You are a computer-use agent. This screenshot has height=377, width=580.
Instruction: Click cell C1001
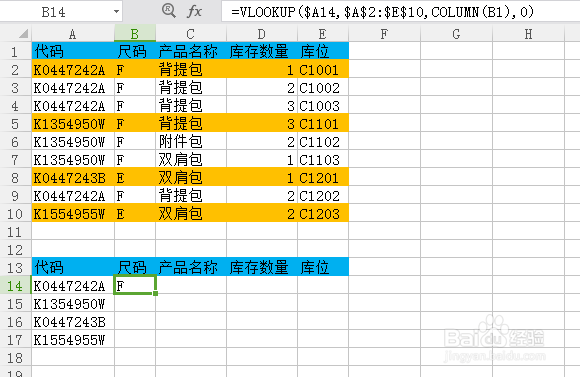[323, 69]
